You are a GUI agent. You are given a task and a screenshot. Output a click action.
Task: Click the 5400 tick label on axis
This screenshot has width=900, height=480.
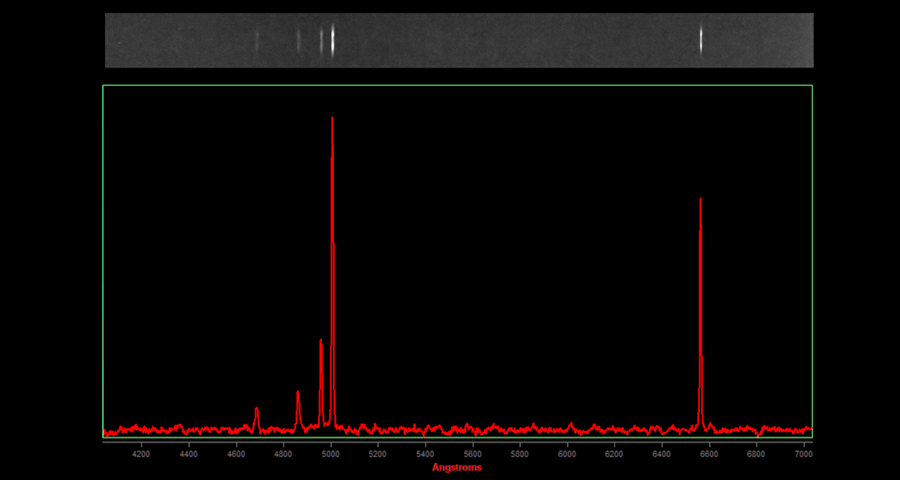tap(425, 454)
